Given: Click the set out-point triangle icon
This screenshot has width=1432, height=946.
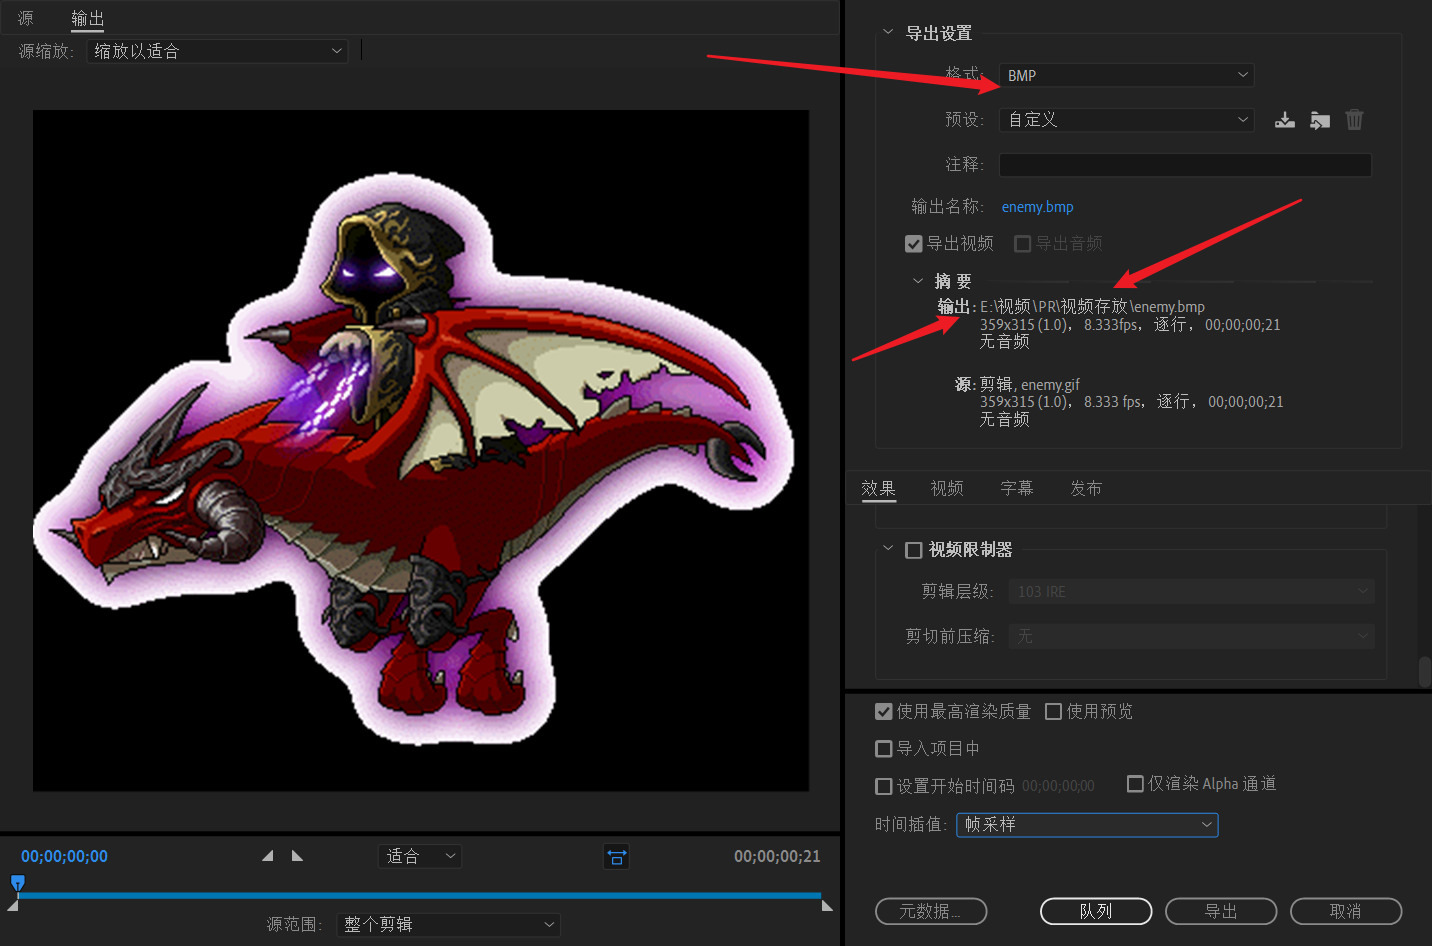Looking at the screenshot, I should [x=297, y=856].
